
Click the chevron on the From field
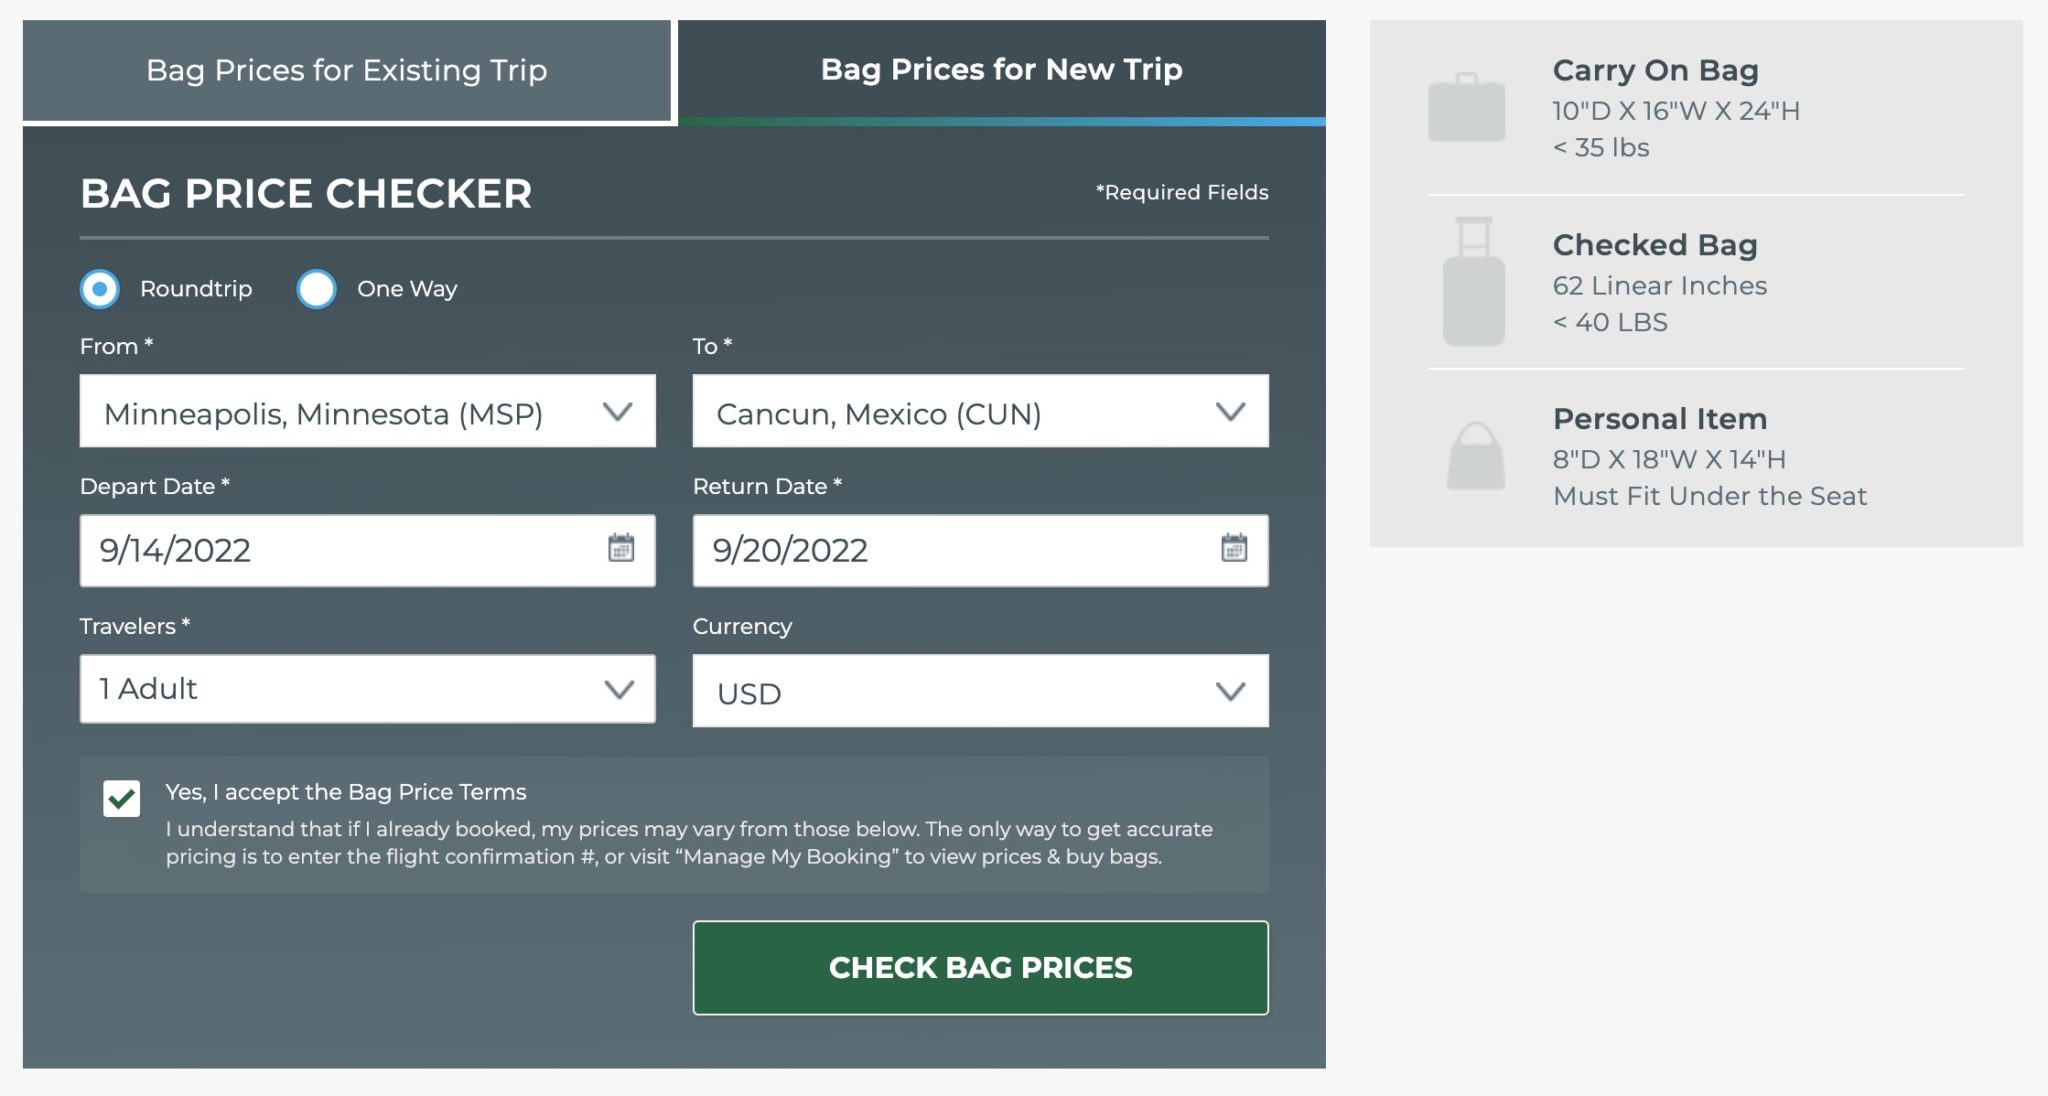point(617,410)
